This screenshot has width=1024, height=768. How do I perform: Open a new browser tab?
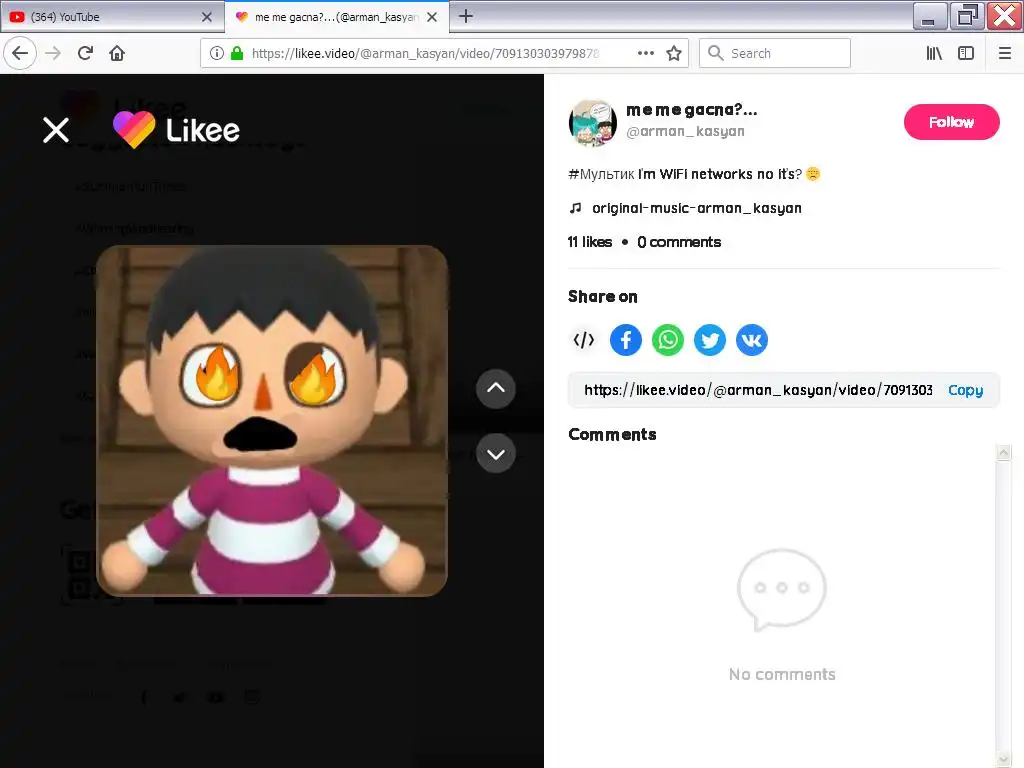click(466, 16)
